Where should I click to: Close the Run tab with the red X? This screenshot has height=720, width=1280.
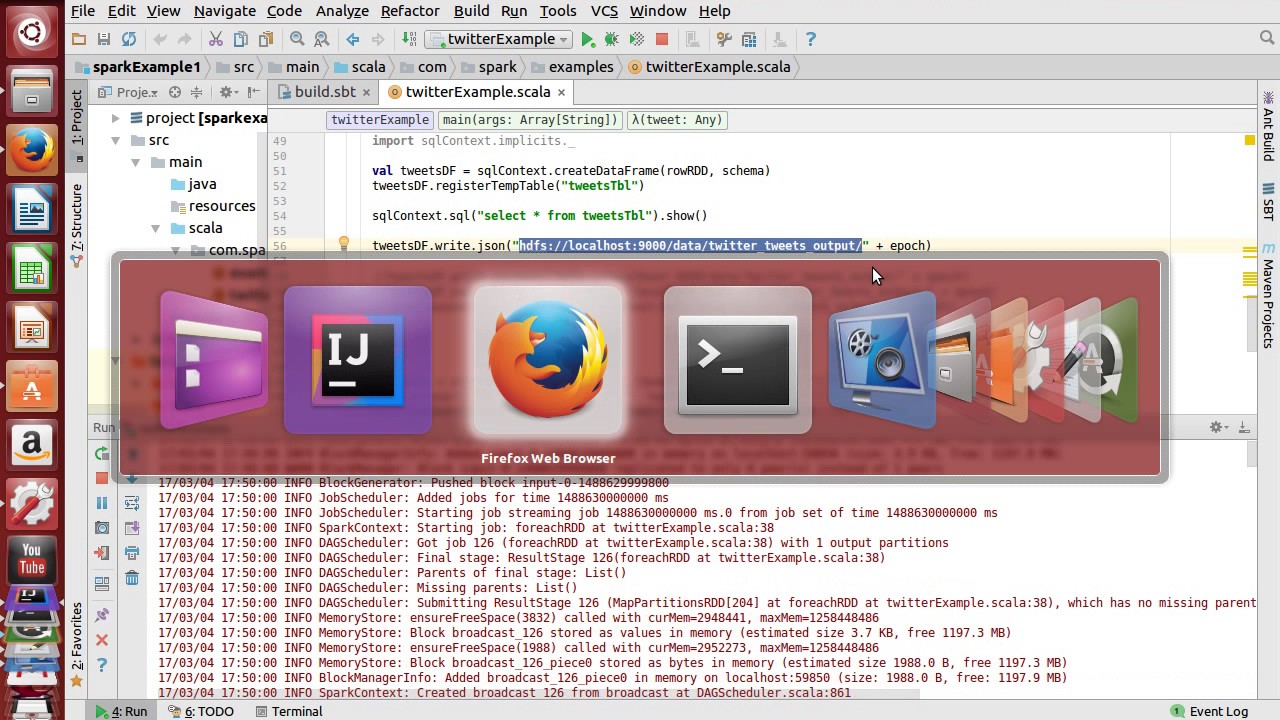(102, 640)
